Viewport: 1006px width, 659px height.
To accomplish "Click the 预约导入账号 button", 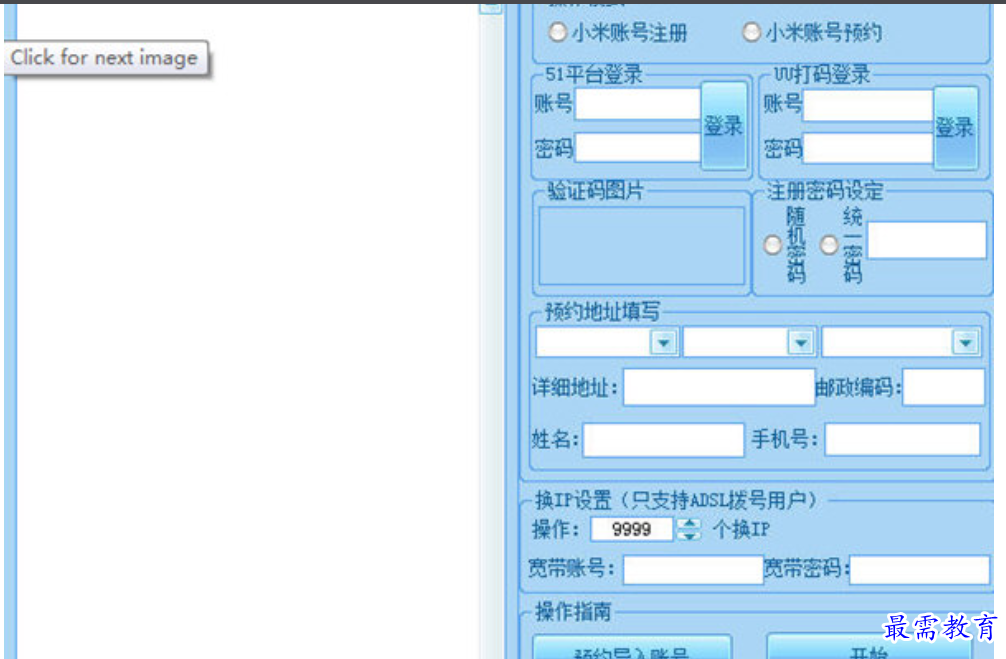I will tap(632, 647).
